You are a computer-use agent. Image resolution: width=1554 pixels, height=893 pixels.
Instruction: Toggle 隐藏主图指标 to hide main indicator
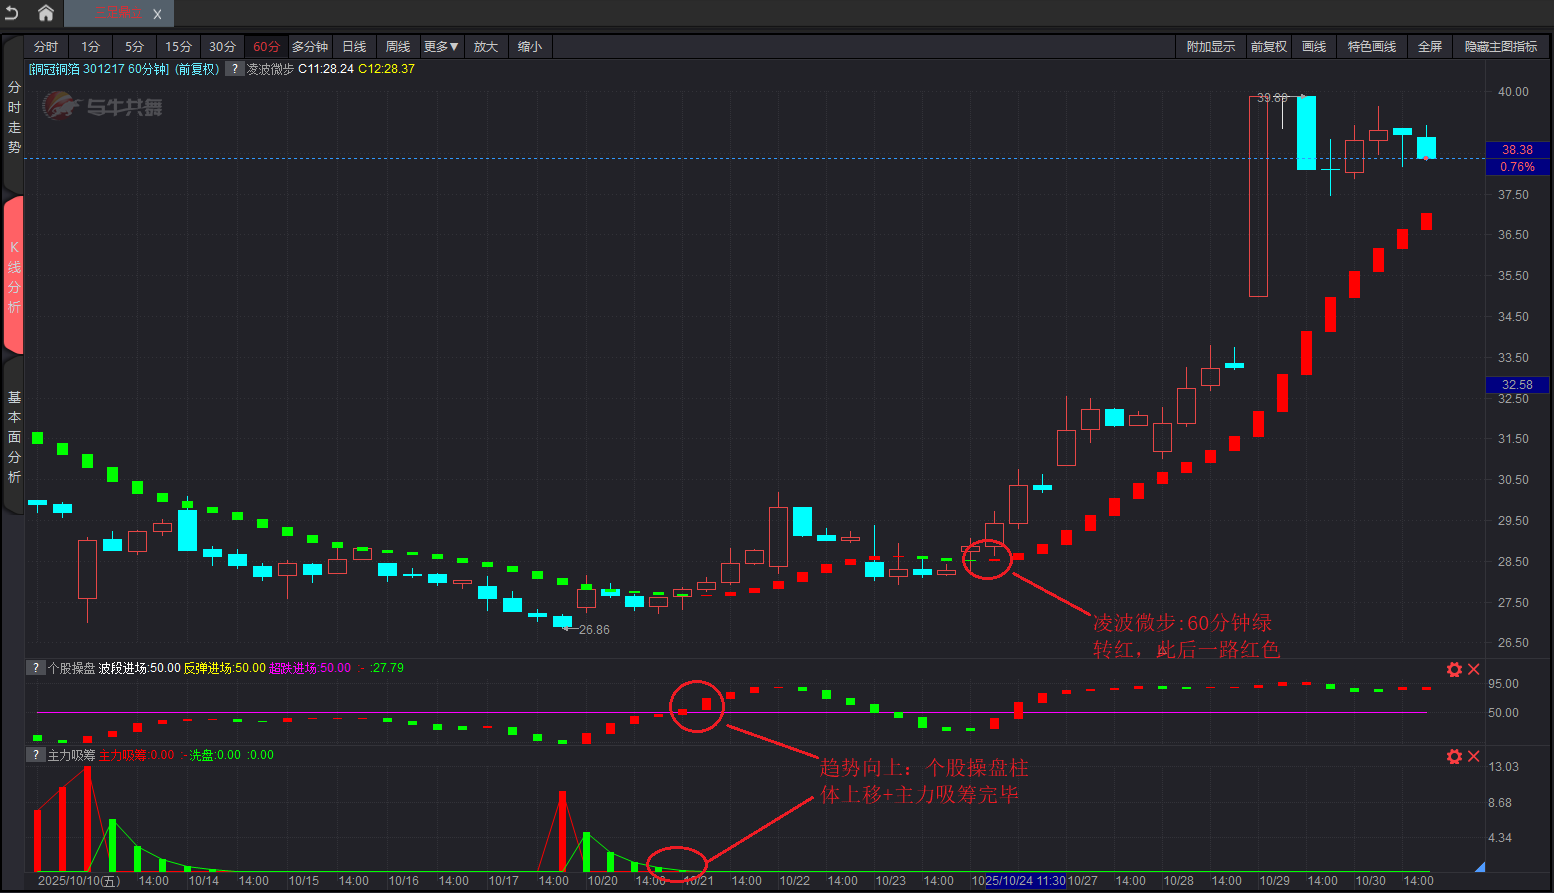tap(1500, 47)
